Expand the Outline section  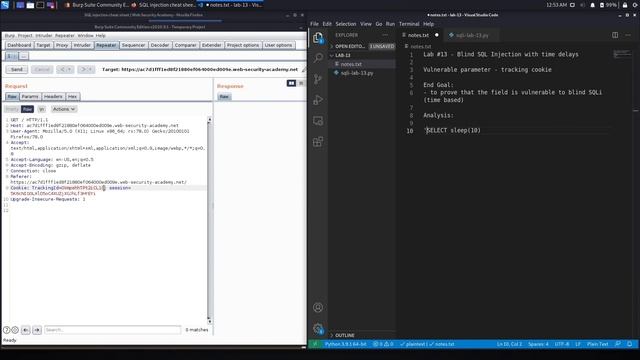pyautogui.click(x=345, y=335)
